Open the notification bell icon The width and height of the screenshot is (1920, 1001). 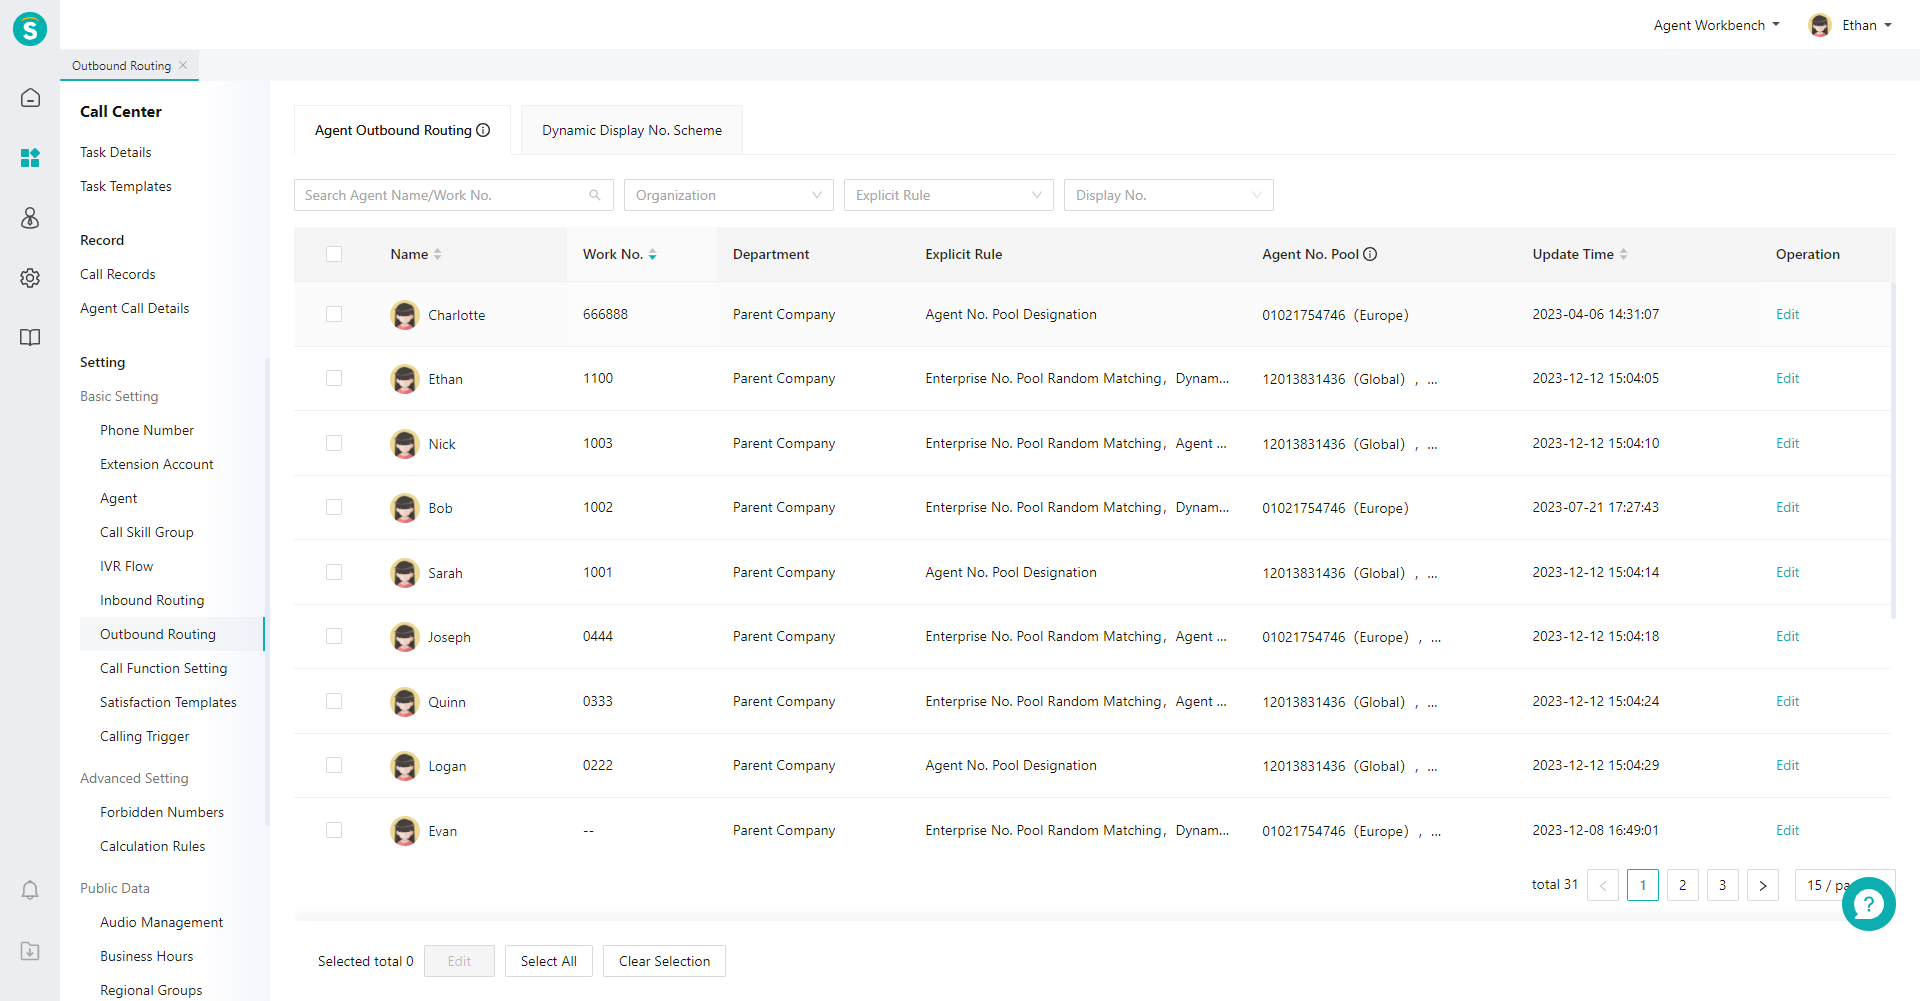[x=30, y=890]
